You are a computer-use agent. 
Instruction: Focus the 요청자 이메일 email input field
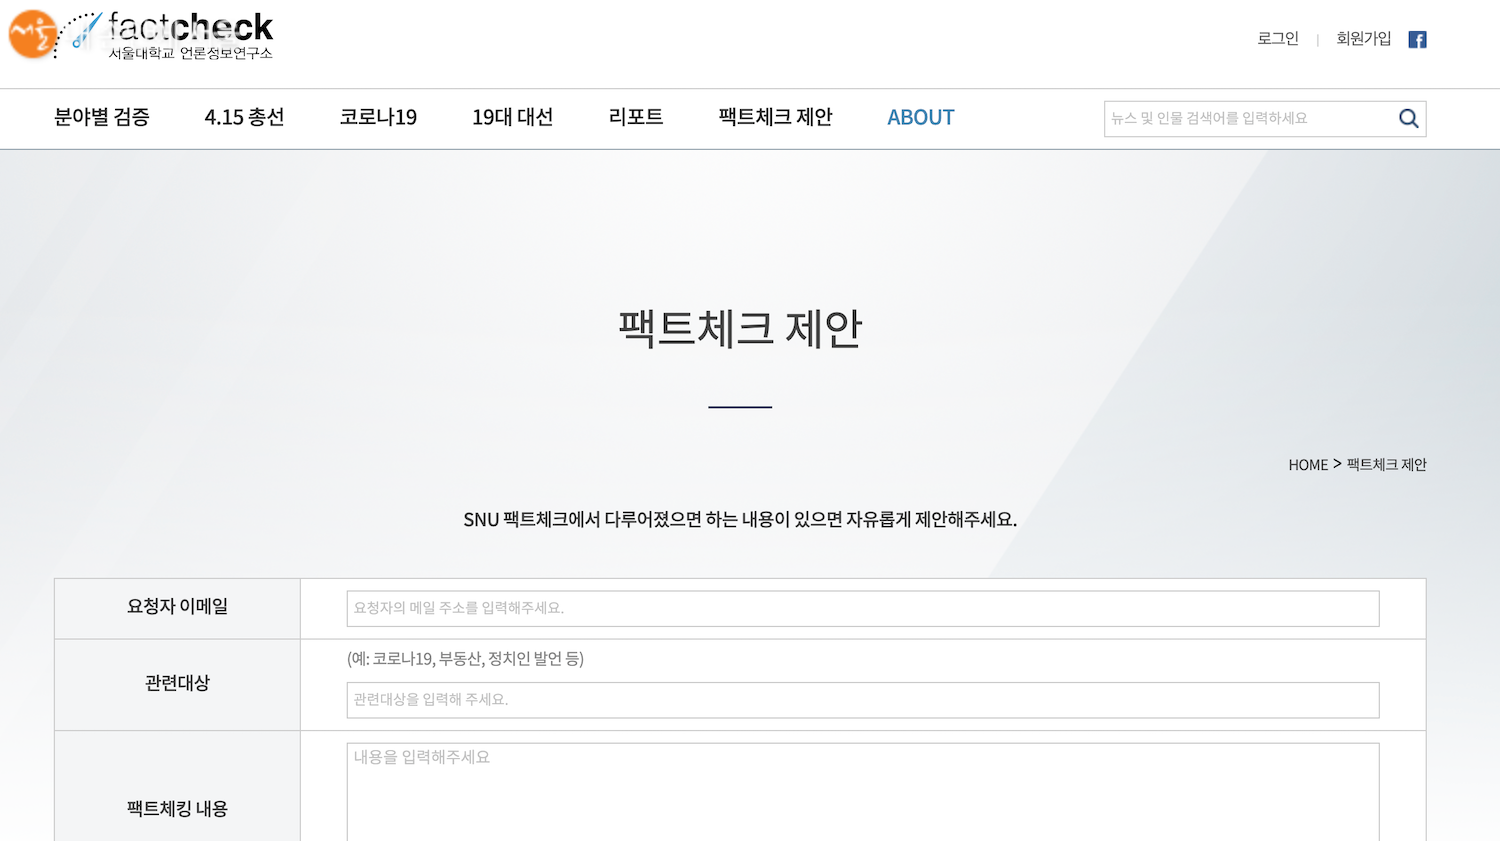point(862,608)
